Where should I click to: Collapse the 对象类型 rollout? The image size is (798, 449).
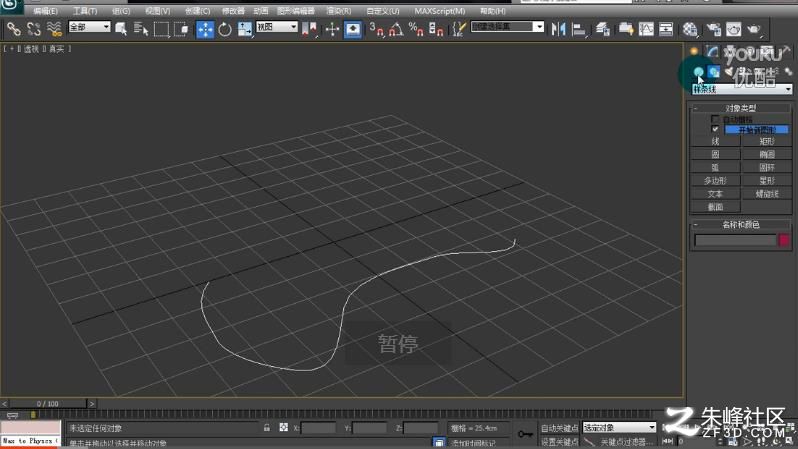pyautogui.click(x=740, y=108)
